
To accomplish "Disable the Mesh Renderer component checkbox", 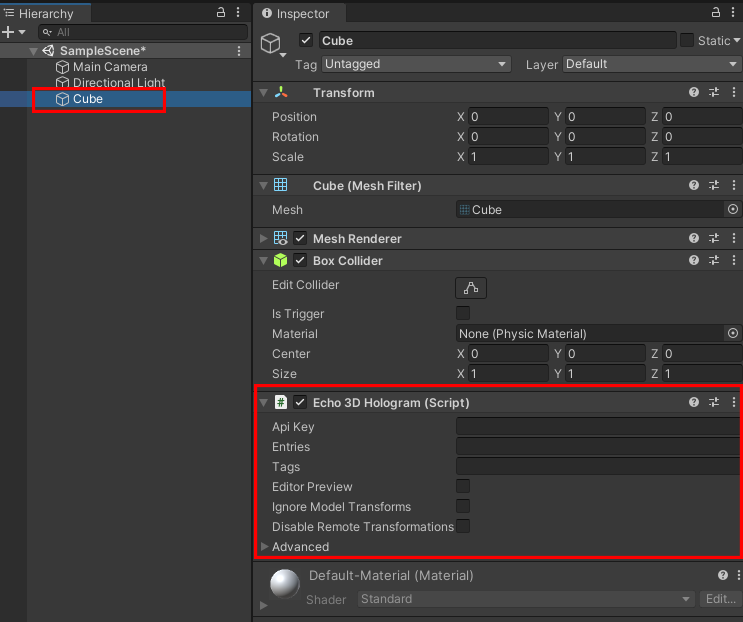I will click(x=300, y=238).
